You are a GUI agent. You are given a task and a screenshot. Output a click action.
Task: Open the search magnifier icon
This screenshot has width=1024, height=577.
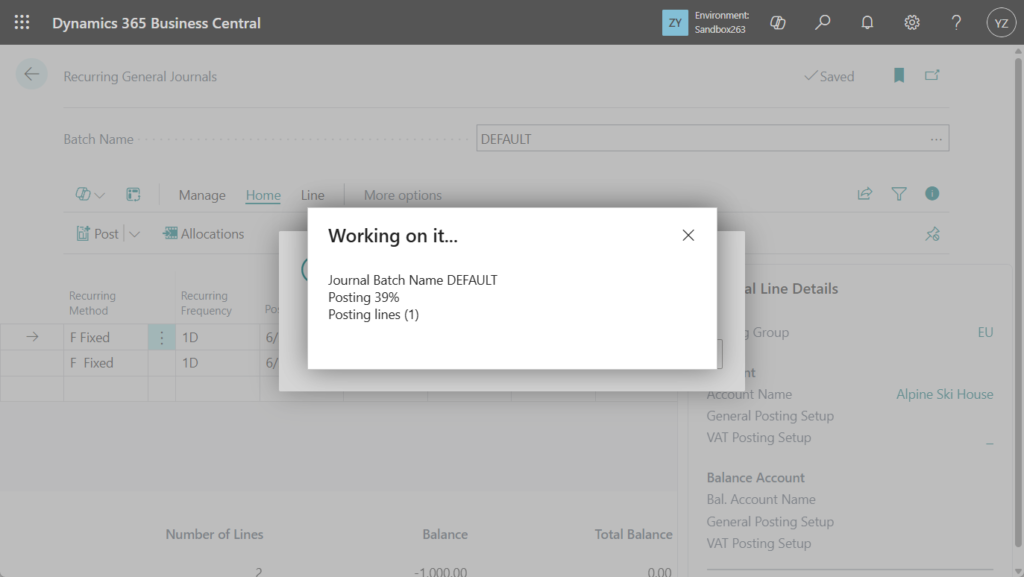[822, 22]
